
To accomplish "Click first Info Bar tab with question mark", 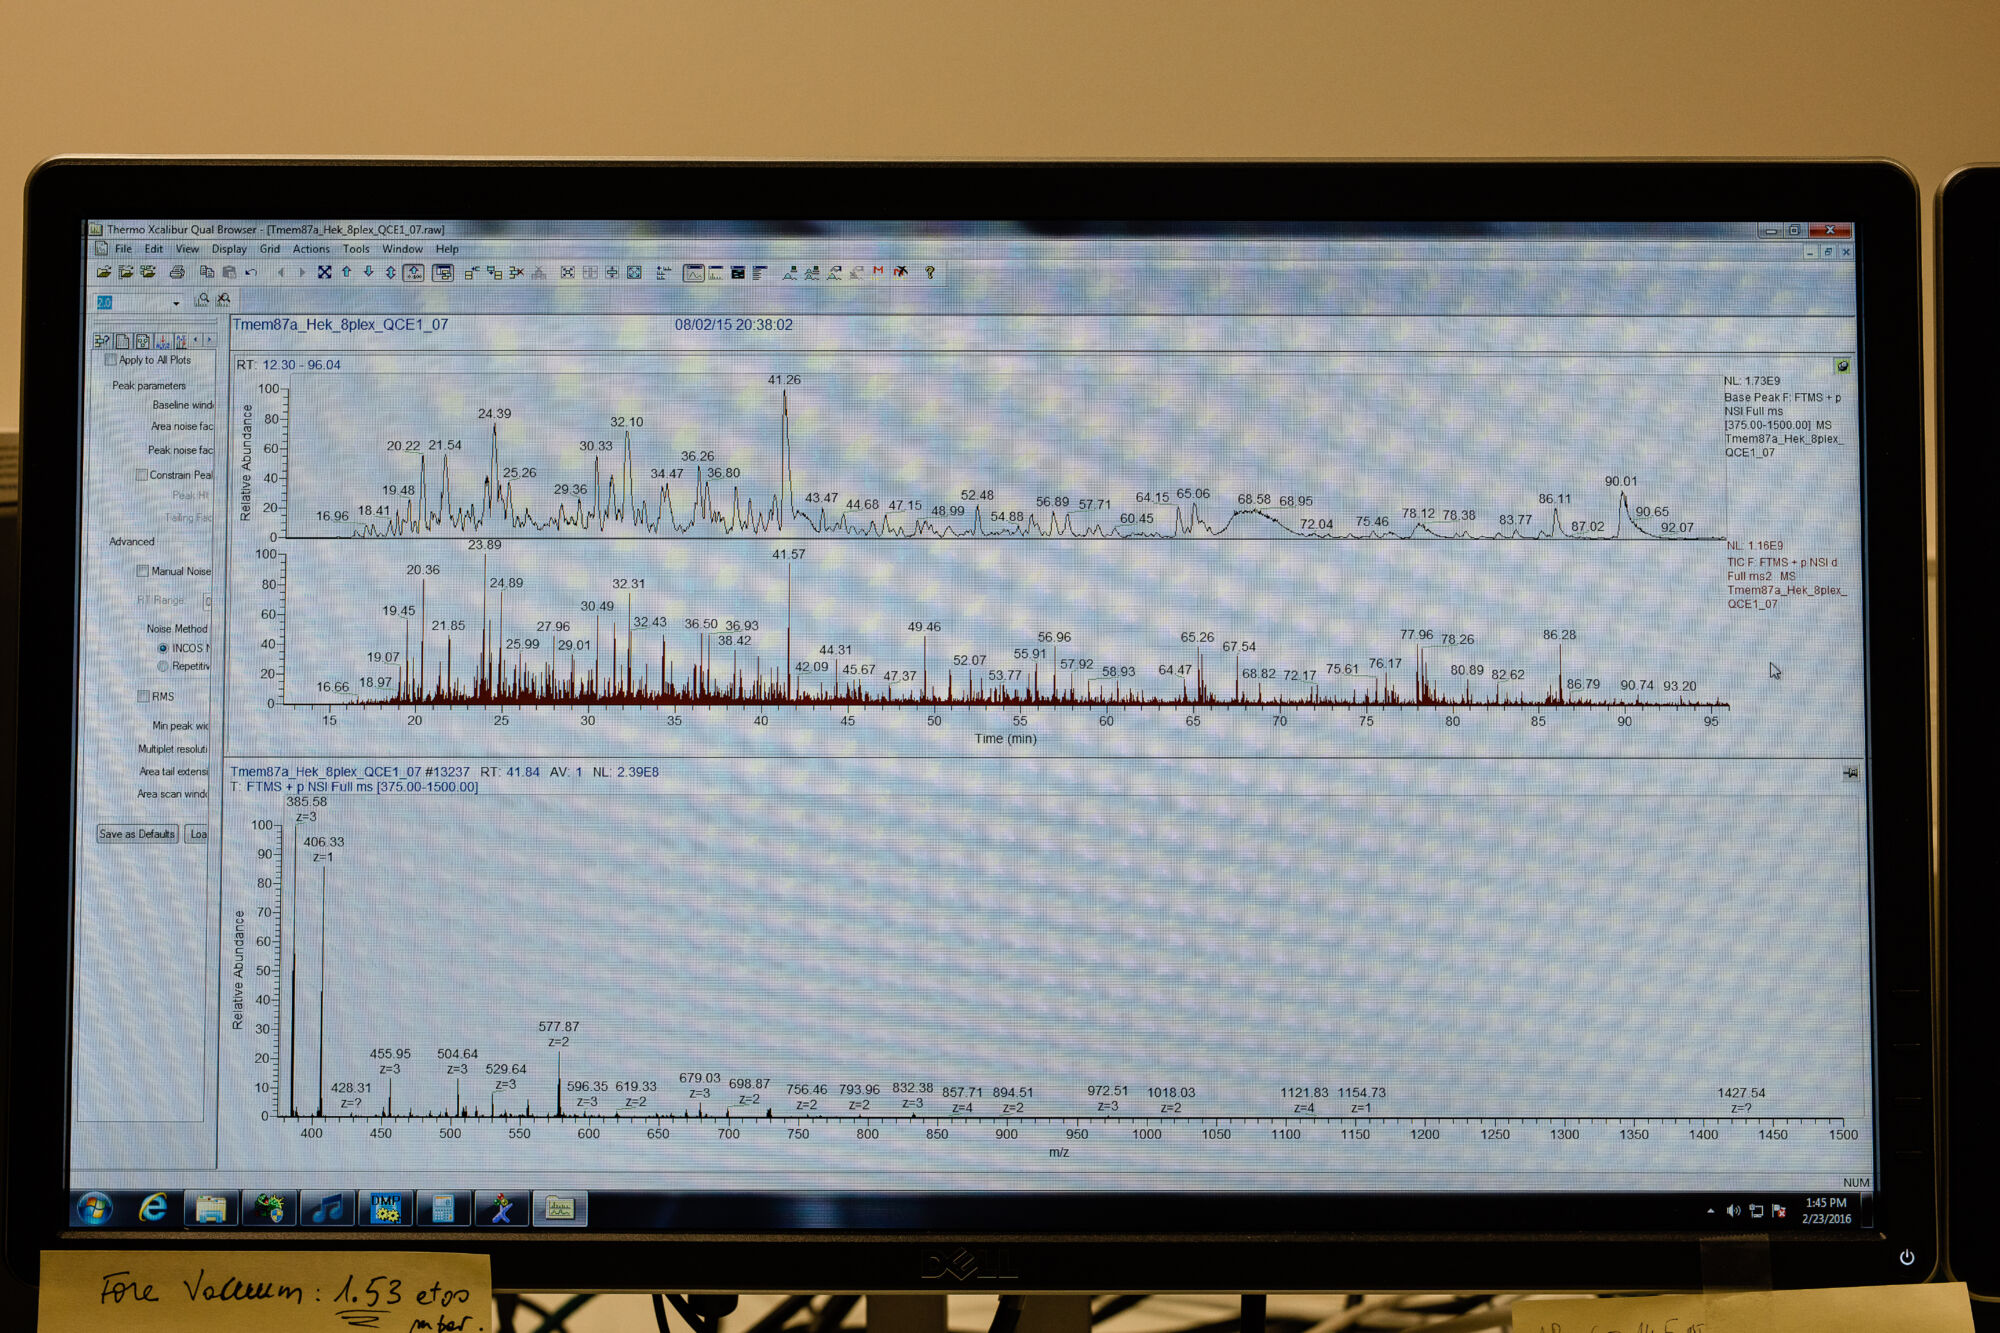I will pyautogui.click(x=102, y=341).
